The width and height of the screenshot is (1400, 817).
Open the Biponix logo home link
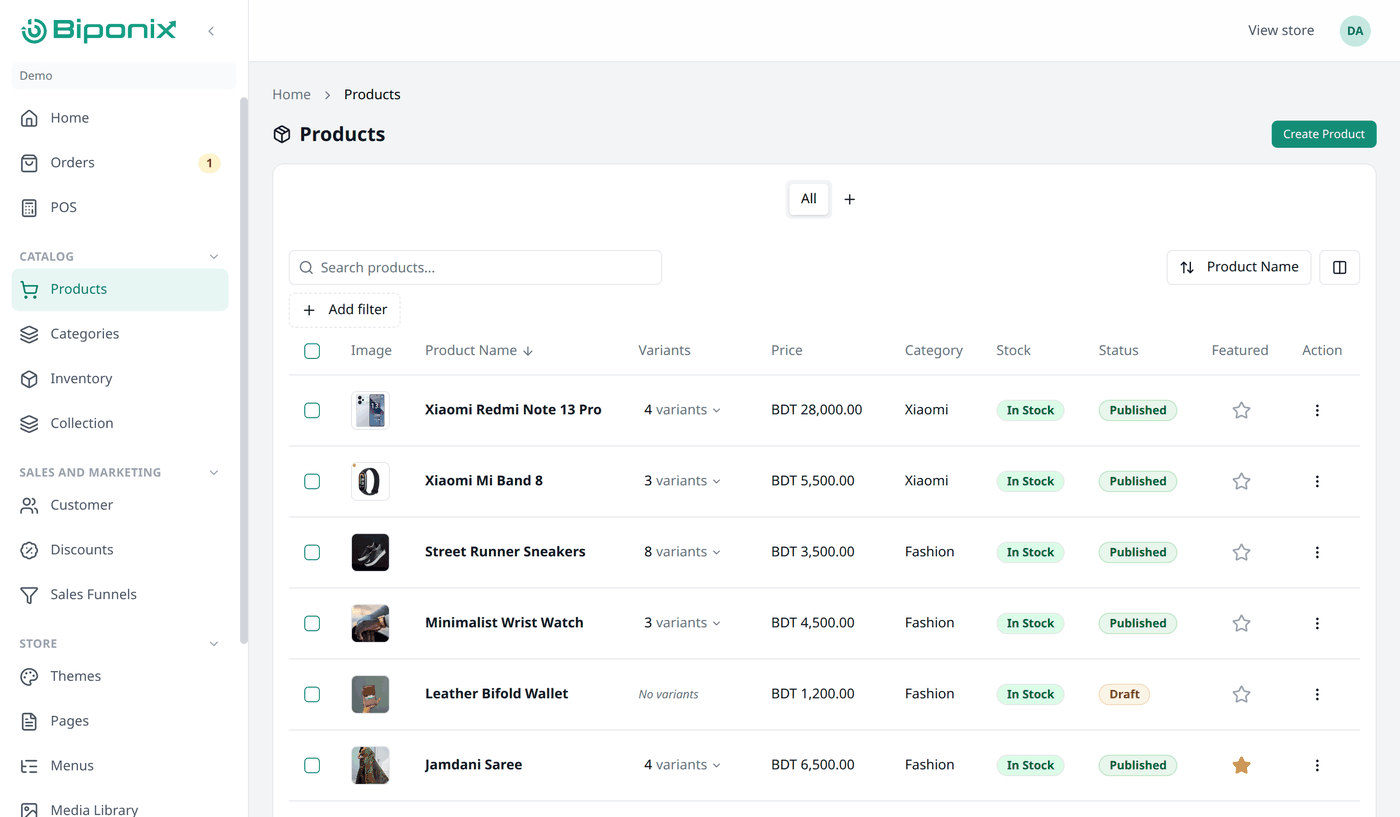99,31
